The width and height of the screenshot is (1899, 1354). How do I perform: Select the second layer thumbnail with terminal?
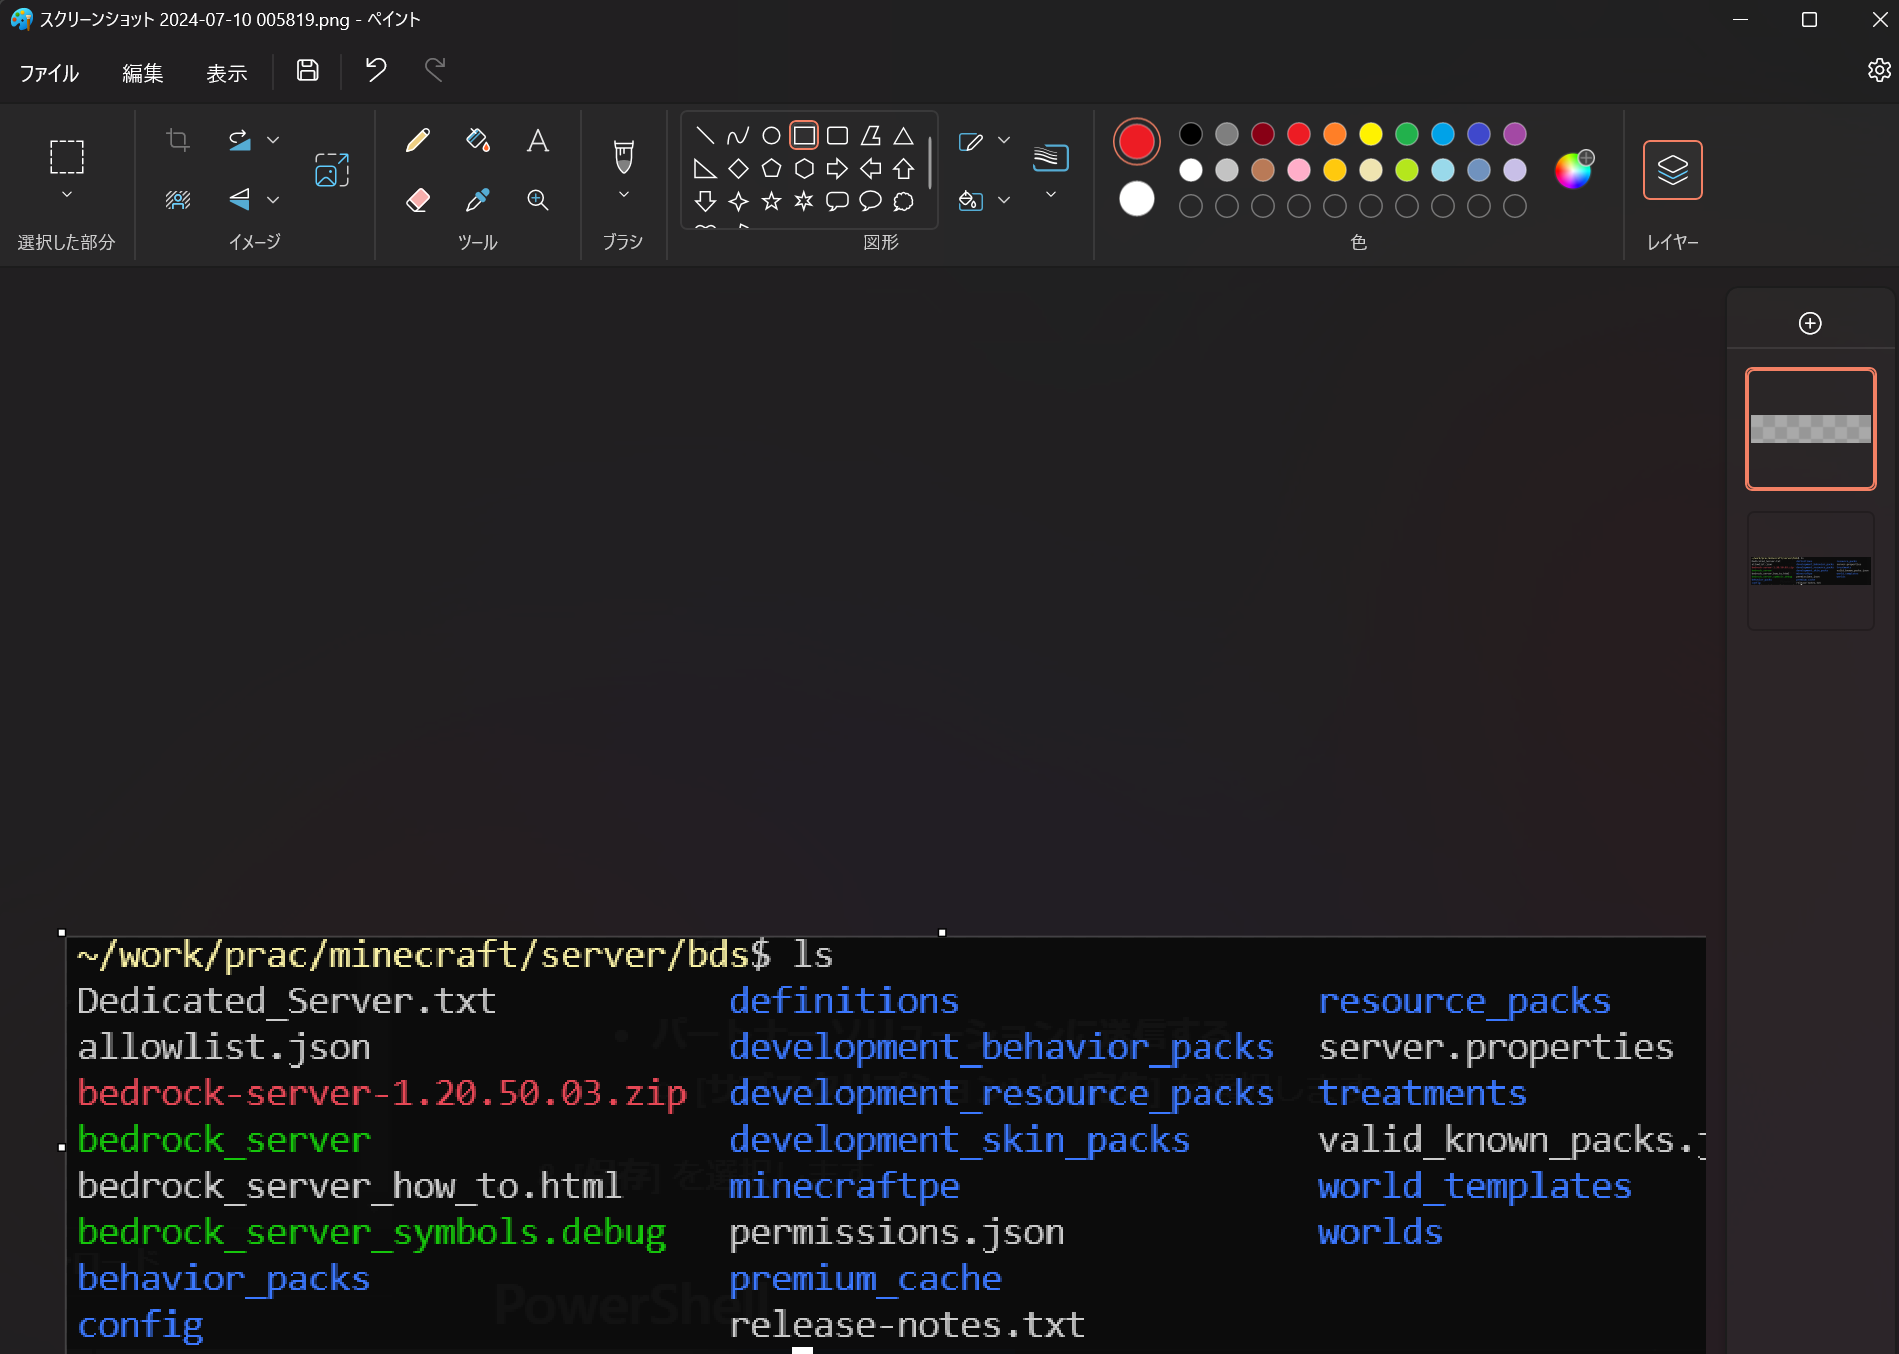pyautogui.click(x=1810, y=571)
